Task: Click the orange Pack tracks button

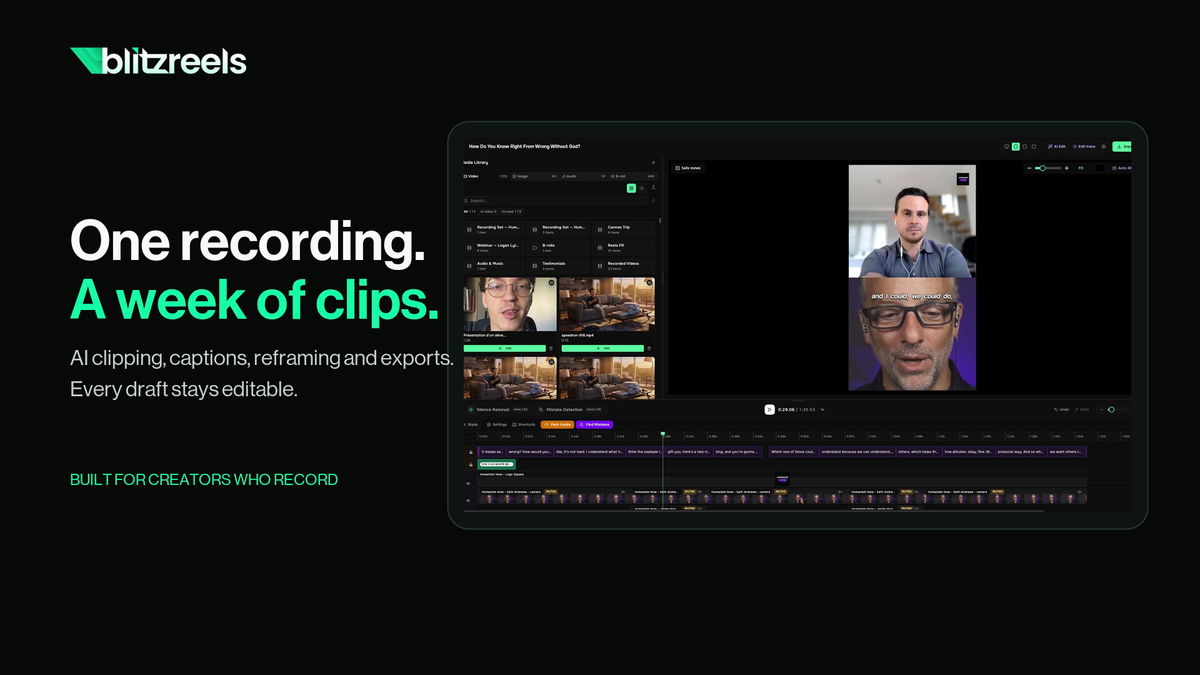Action: (557, 425)
